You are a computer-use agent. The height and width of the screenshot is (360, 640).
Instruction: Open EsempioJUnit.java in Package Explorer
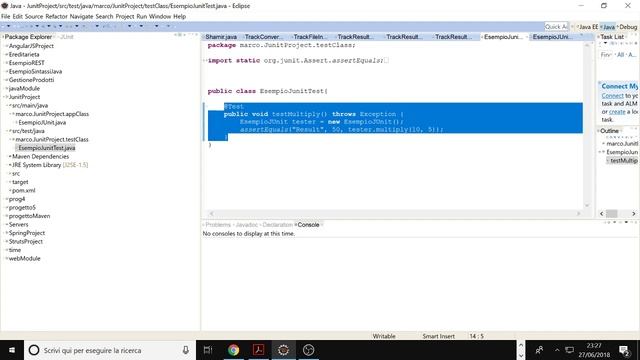click(x=42, y=123)
